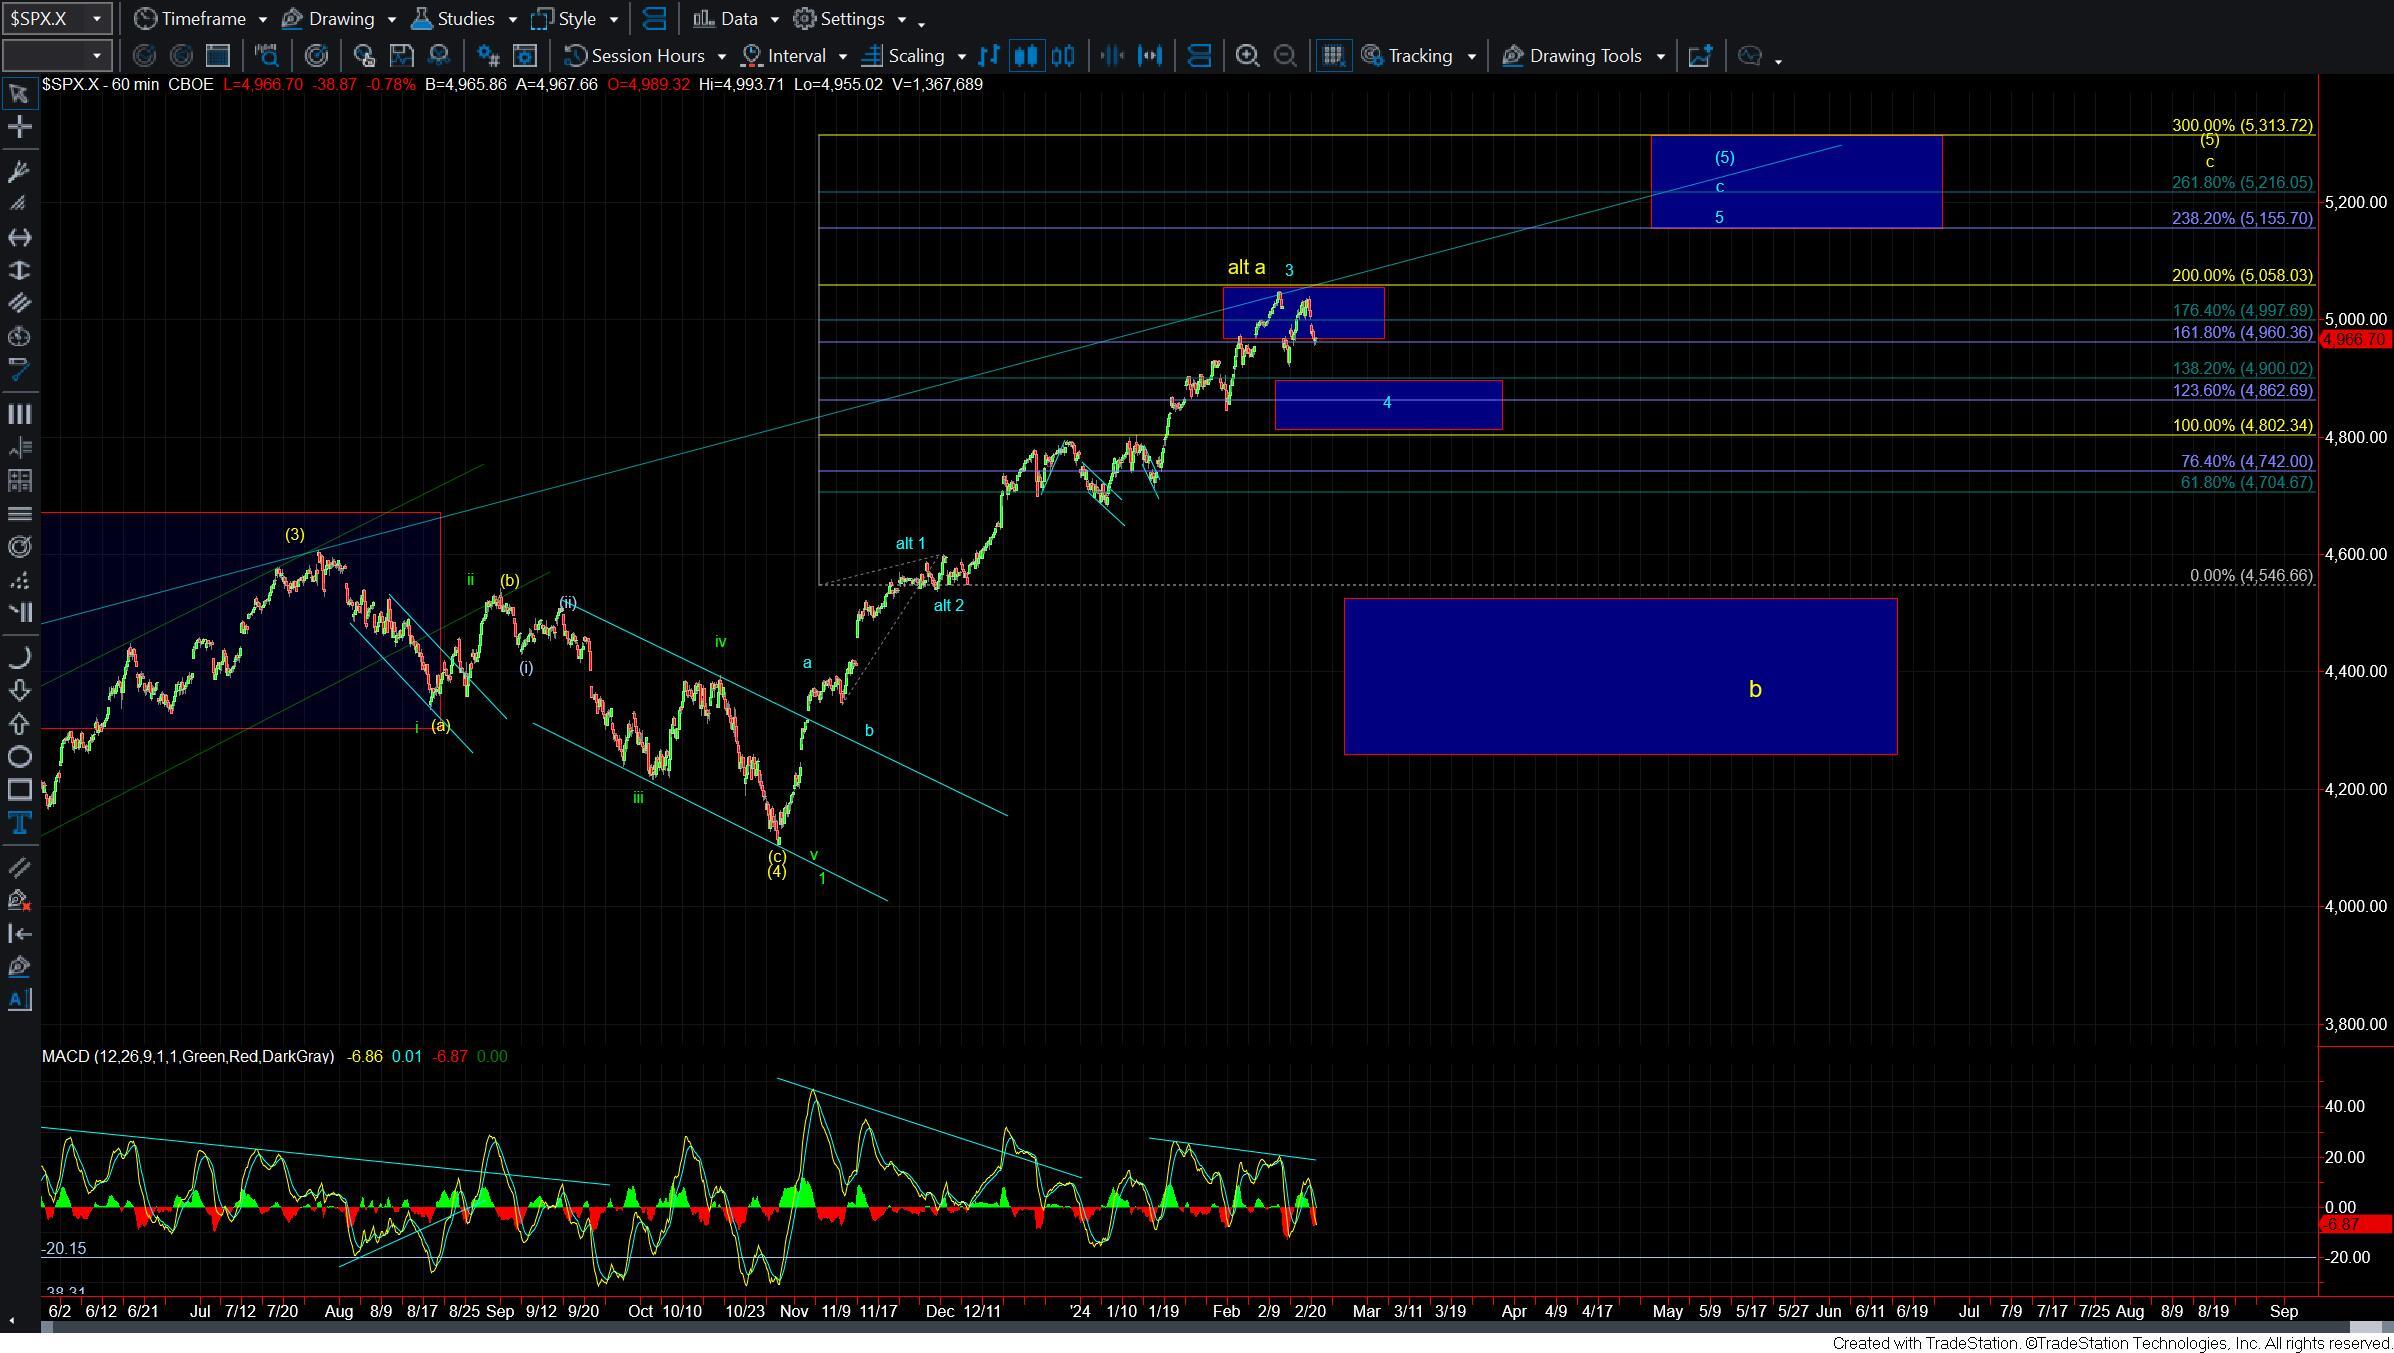The image size is (2394, 1353).
Task: Select the pointer arrow tool
Action: [19, 94]
